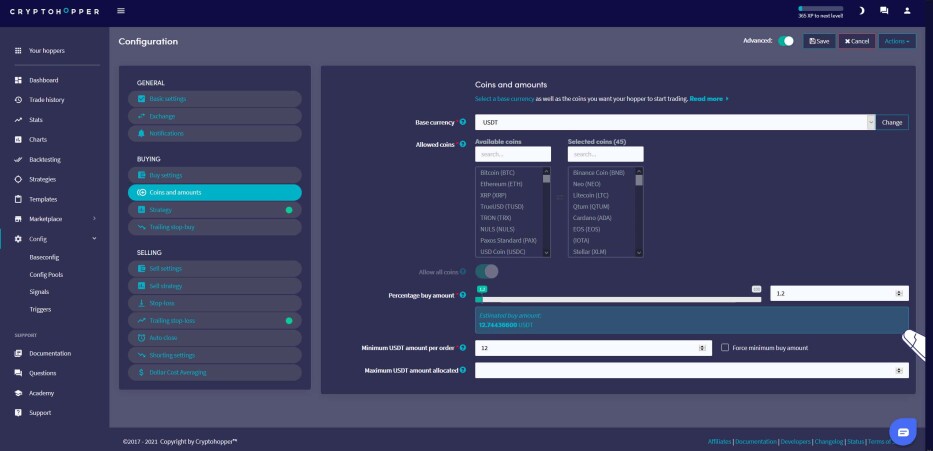Open the chat messages icon in header

[884, 11]
